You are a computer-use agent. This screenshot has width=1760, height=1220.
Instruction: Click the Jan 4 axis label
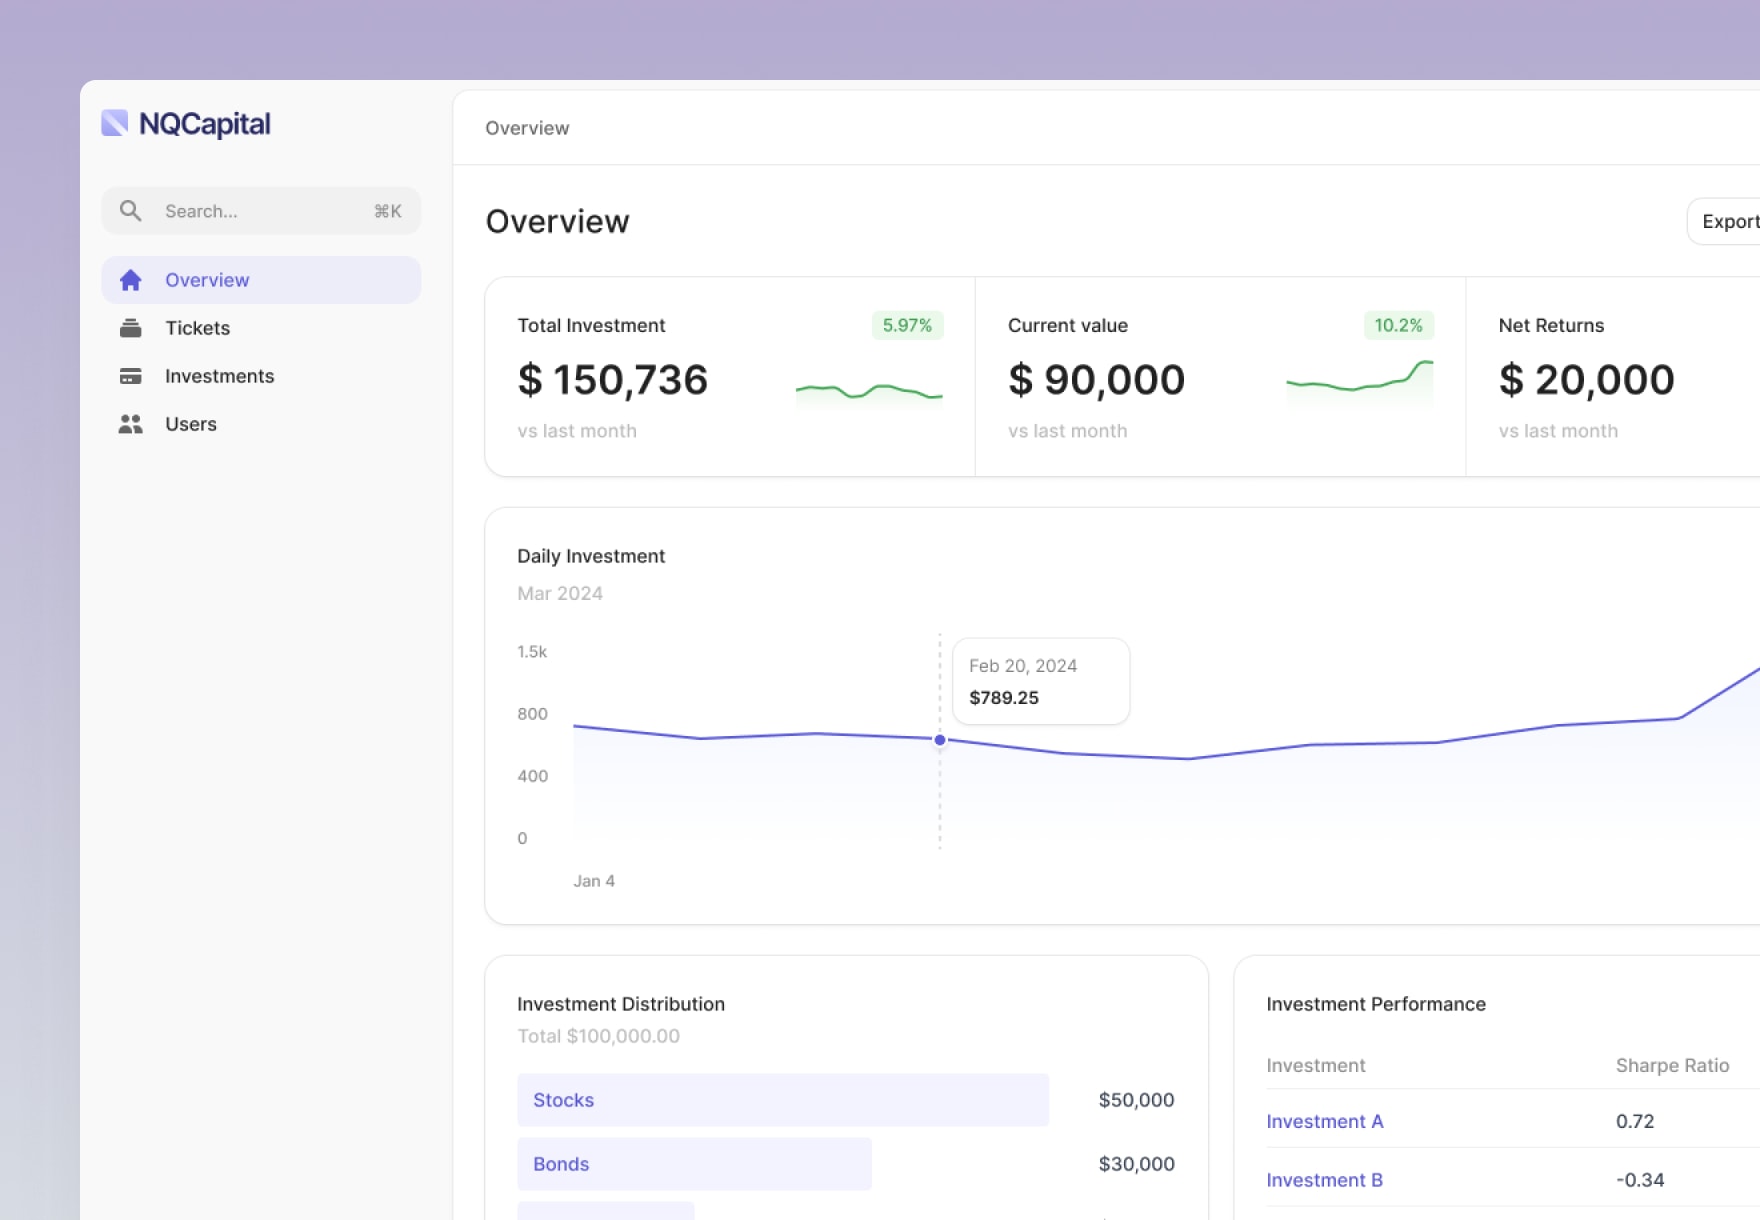pyautogui.click(x=594, y=881)
